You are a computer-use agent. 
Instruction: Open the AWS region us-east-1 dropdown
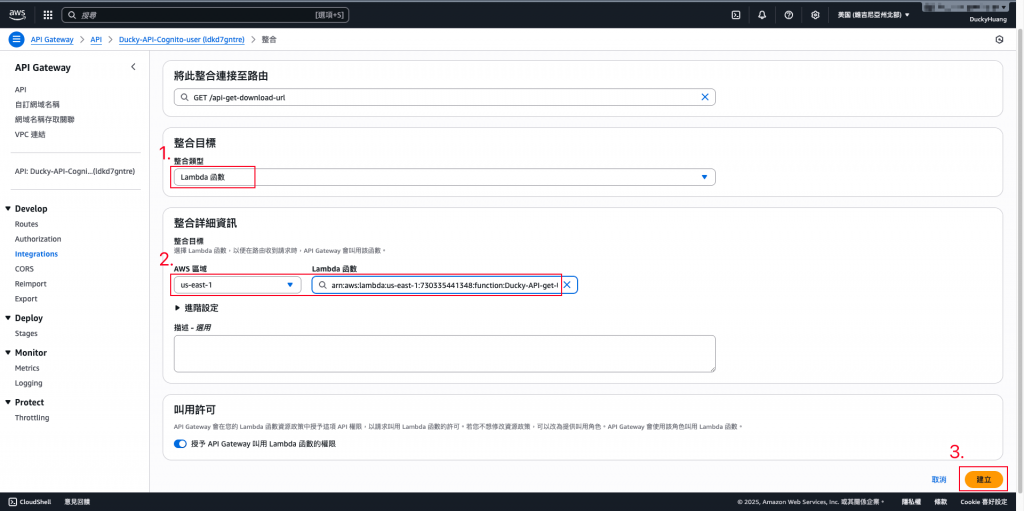238,285
